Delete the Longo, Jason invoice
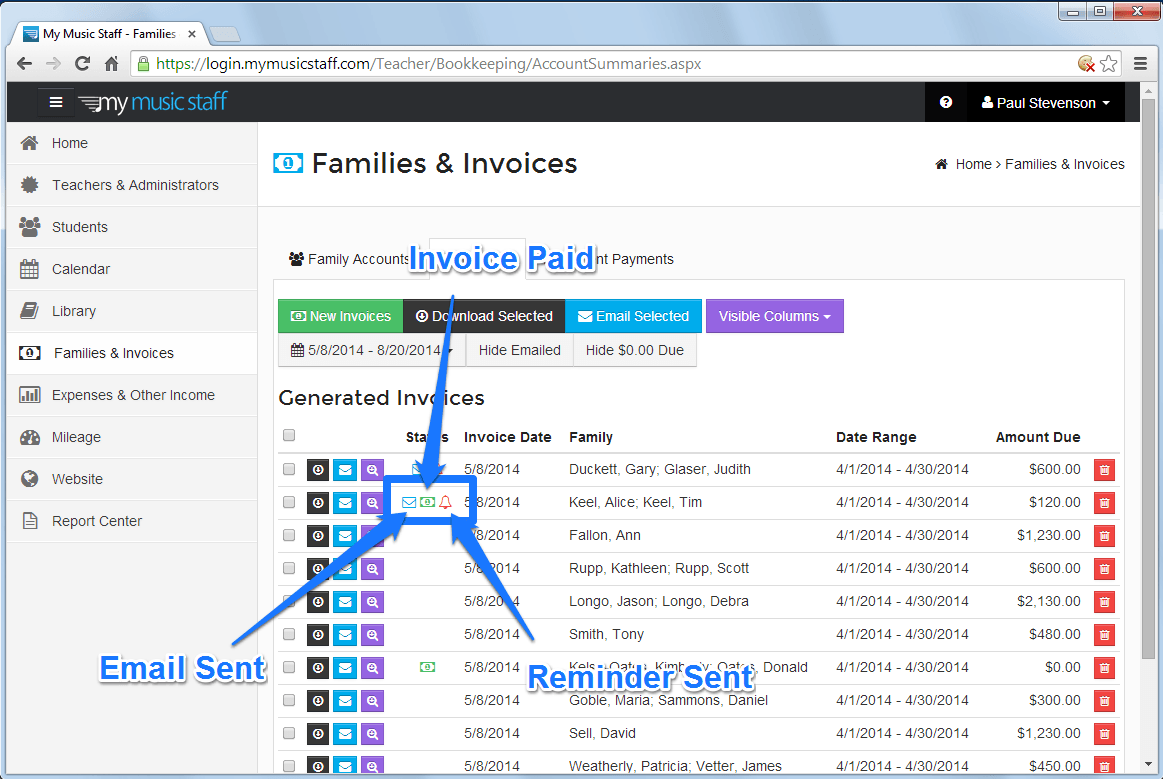 1104,602
